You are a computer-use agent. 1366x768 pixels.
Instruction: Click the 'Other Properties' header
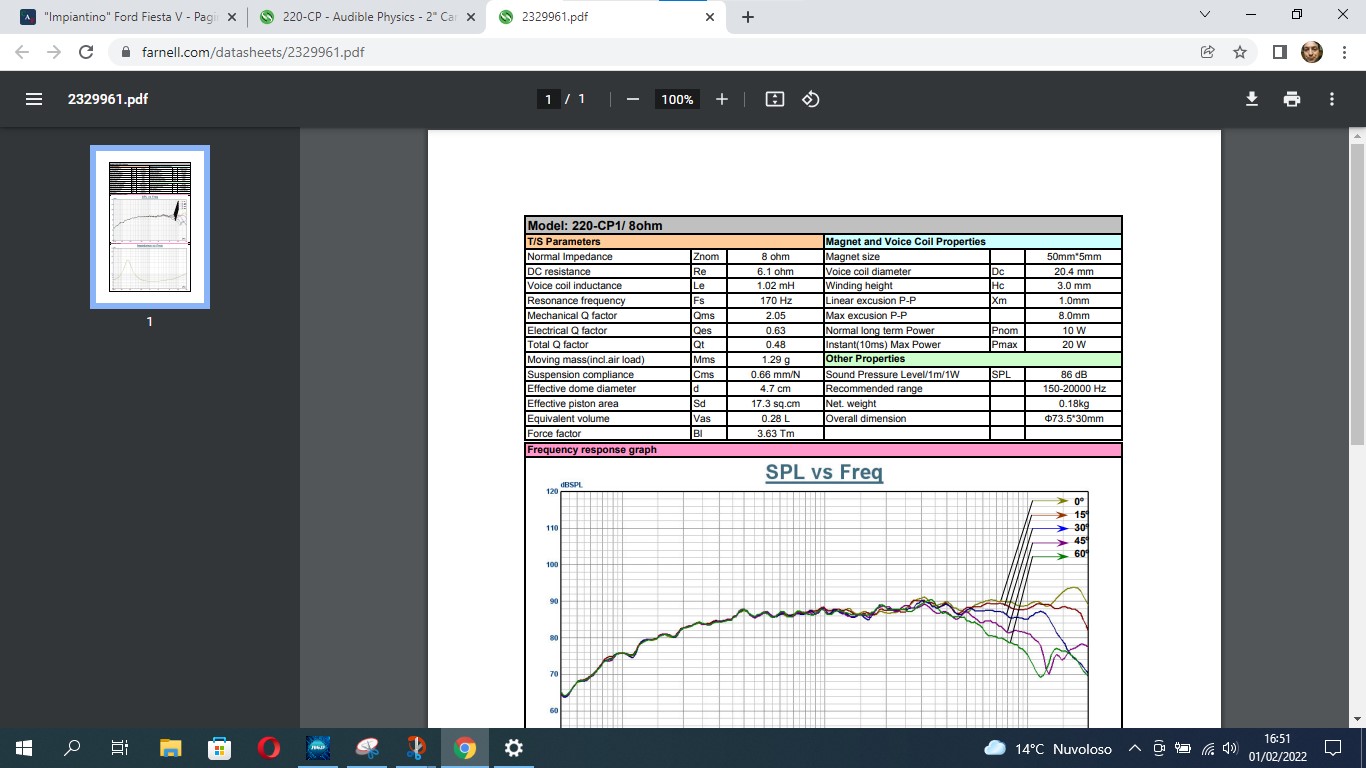pos(866,359)
